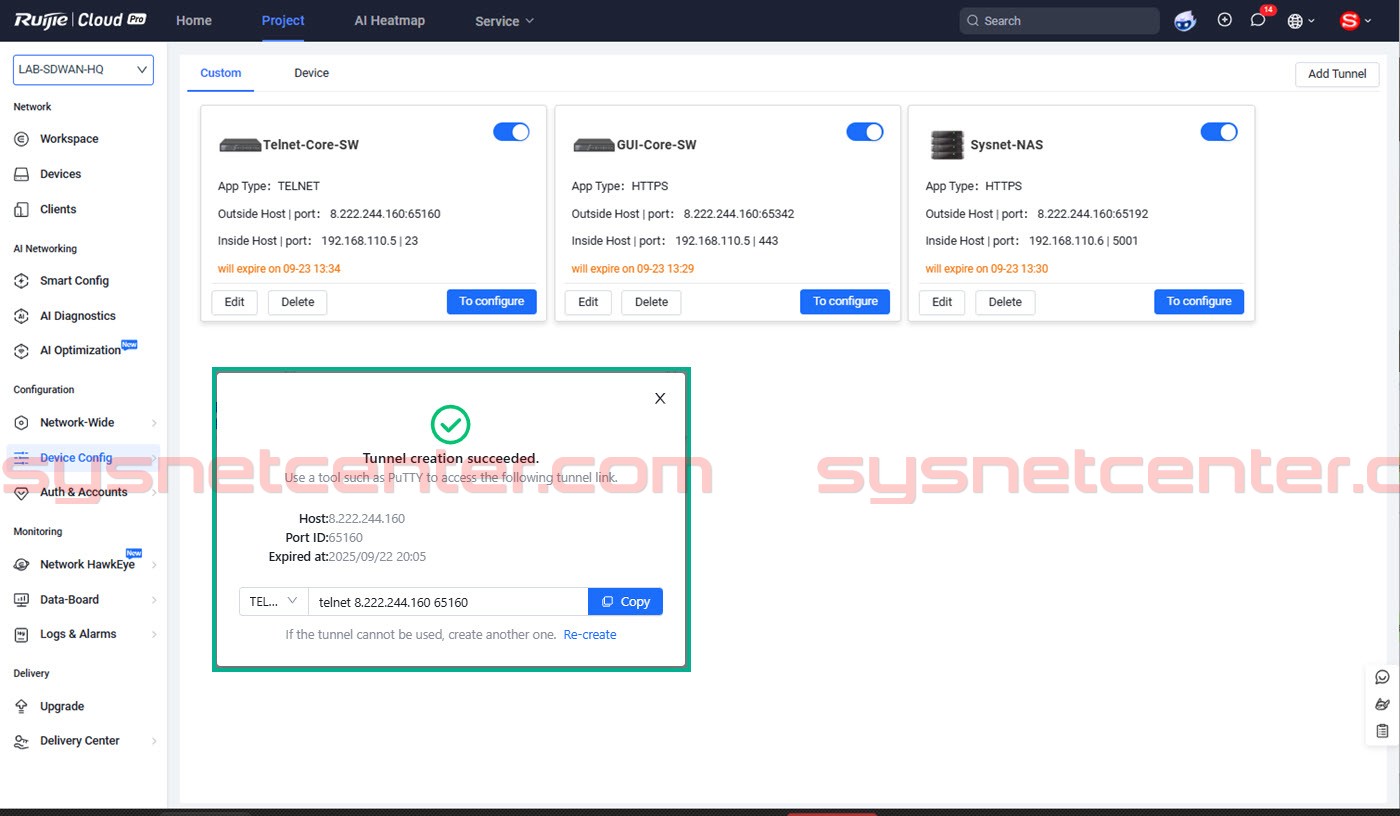Copy the telnet tunnel command
1400x816 pixels.
click(625, 601)
